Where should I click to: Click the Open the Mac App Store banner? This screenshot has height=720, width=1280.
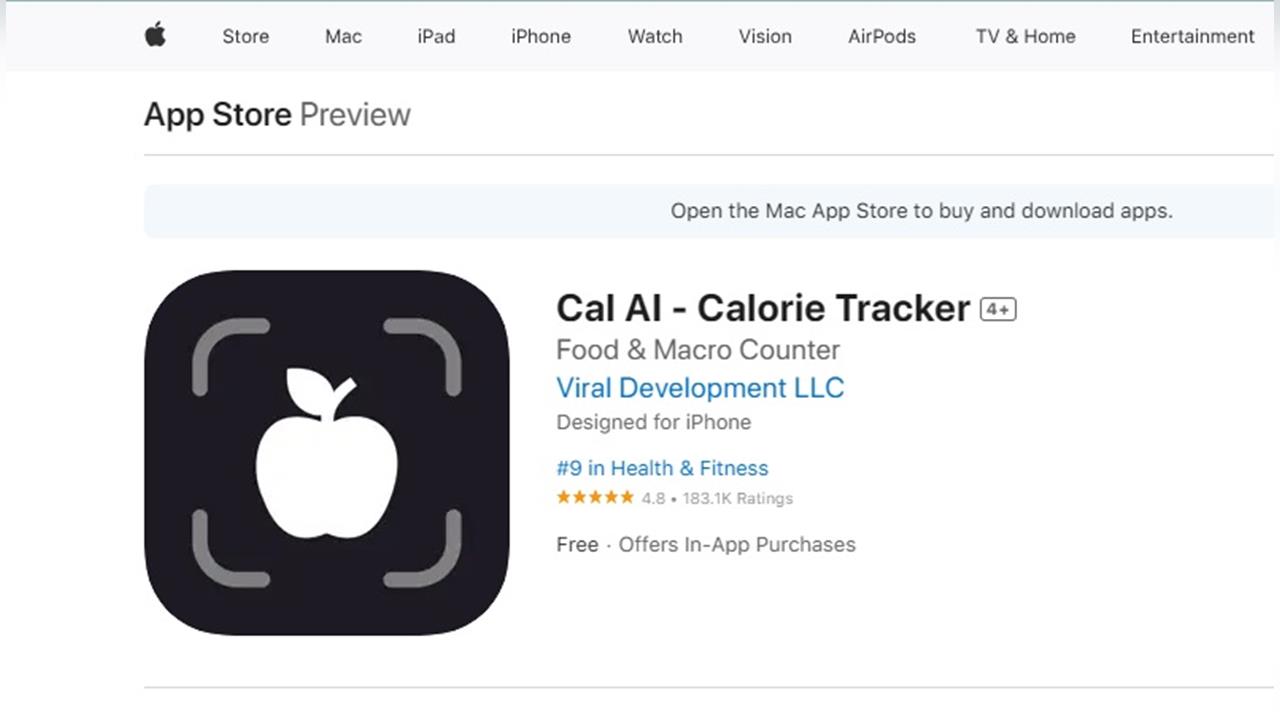click(x=712, y=211)
